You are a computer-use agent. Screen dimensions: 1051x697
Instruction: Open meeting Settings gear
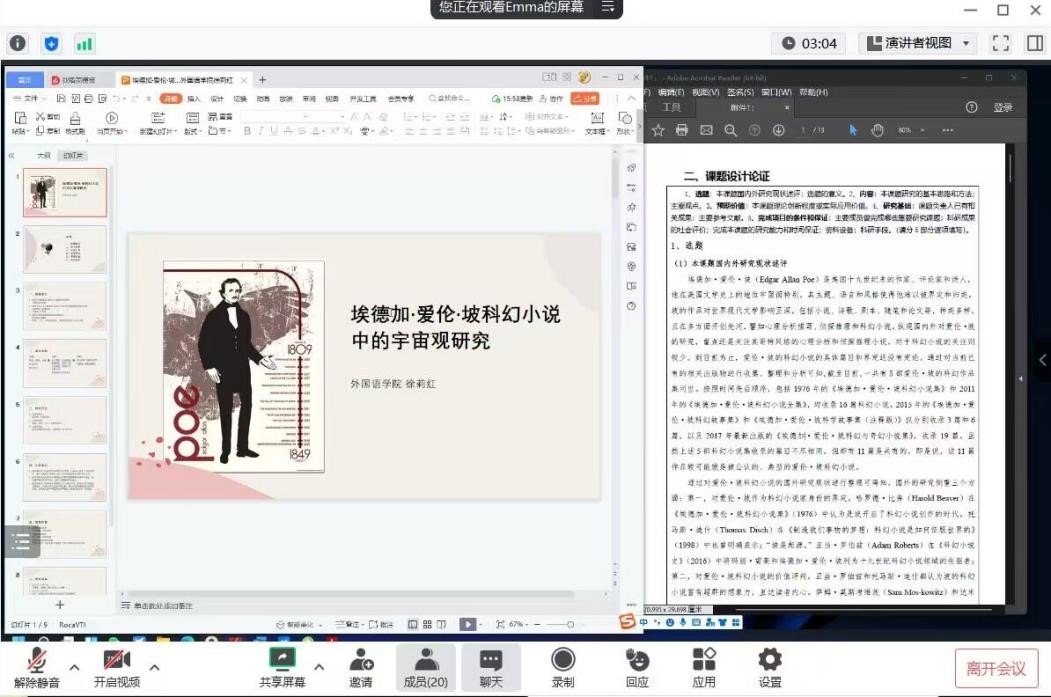pos(769,660)
